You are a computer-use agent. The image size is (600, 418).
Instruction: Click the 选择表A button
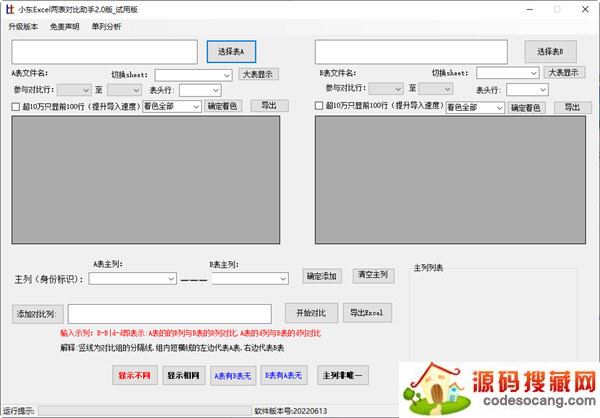click(231, 52)
